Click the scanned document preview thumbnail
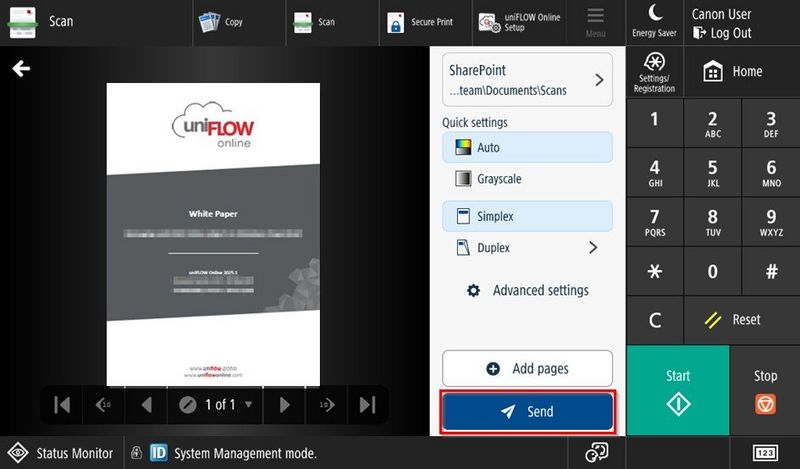 coord(213,235)
